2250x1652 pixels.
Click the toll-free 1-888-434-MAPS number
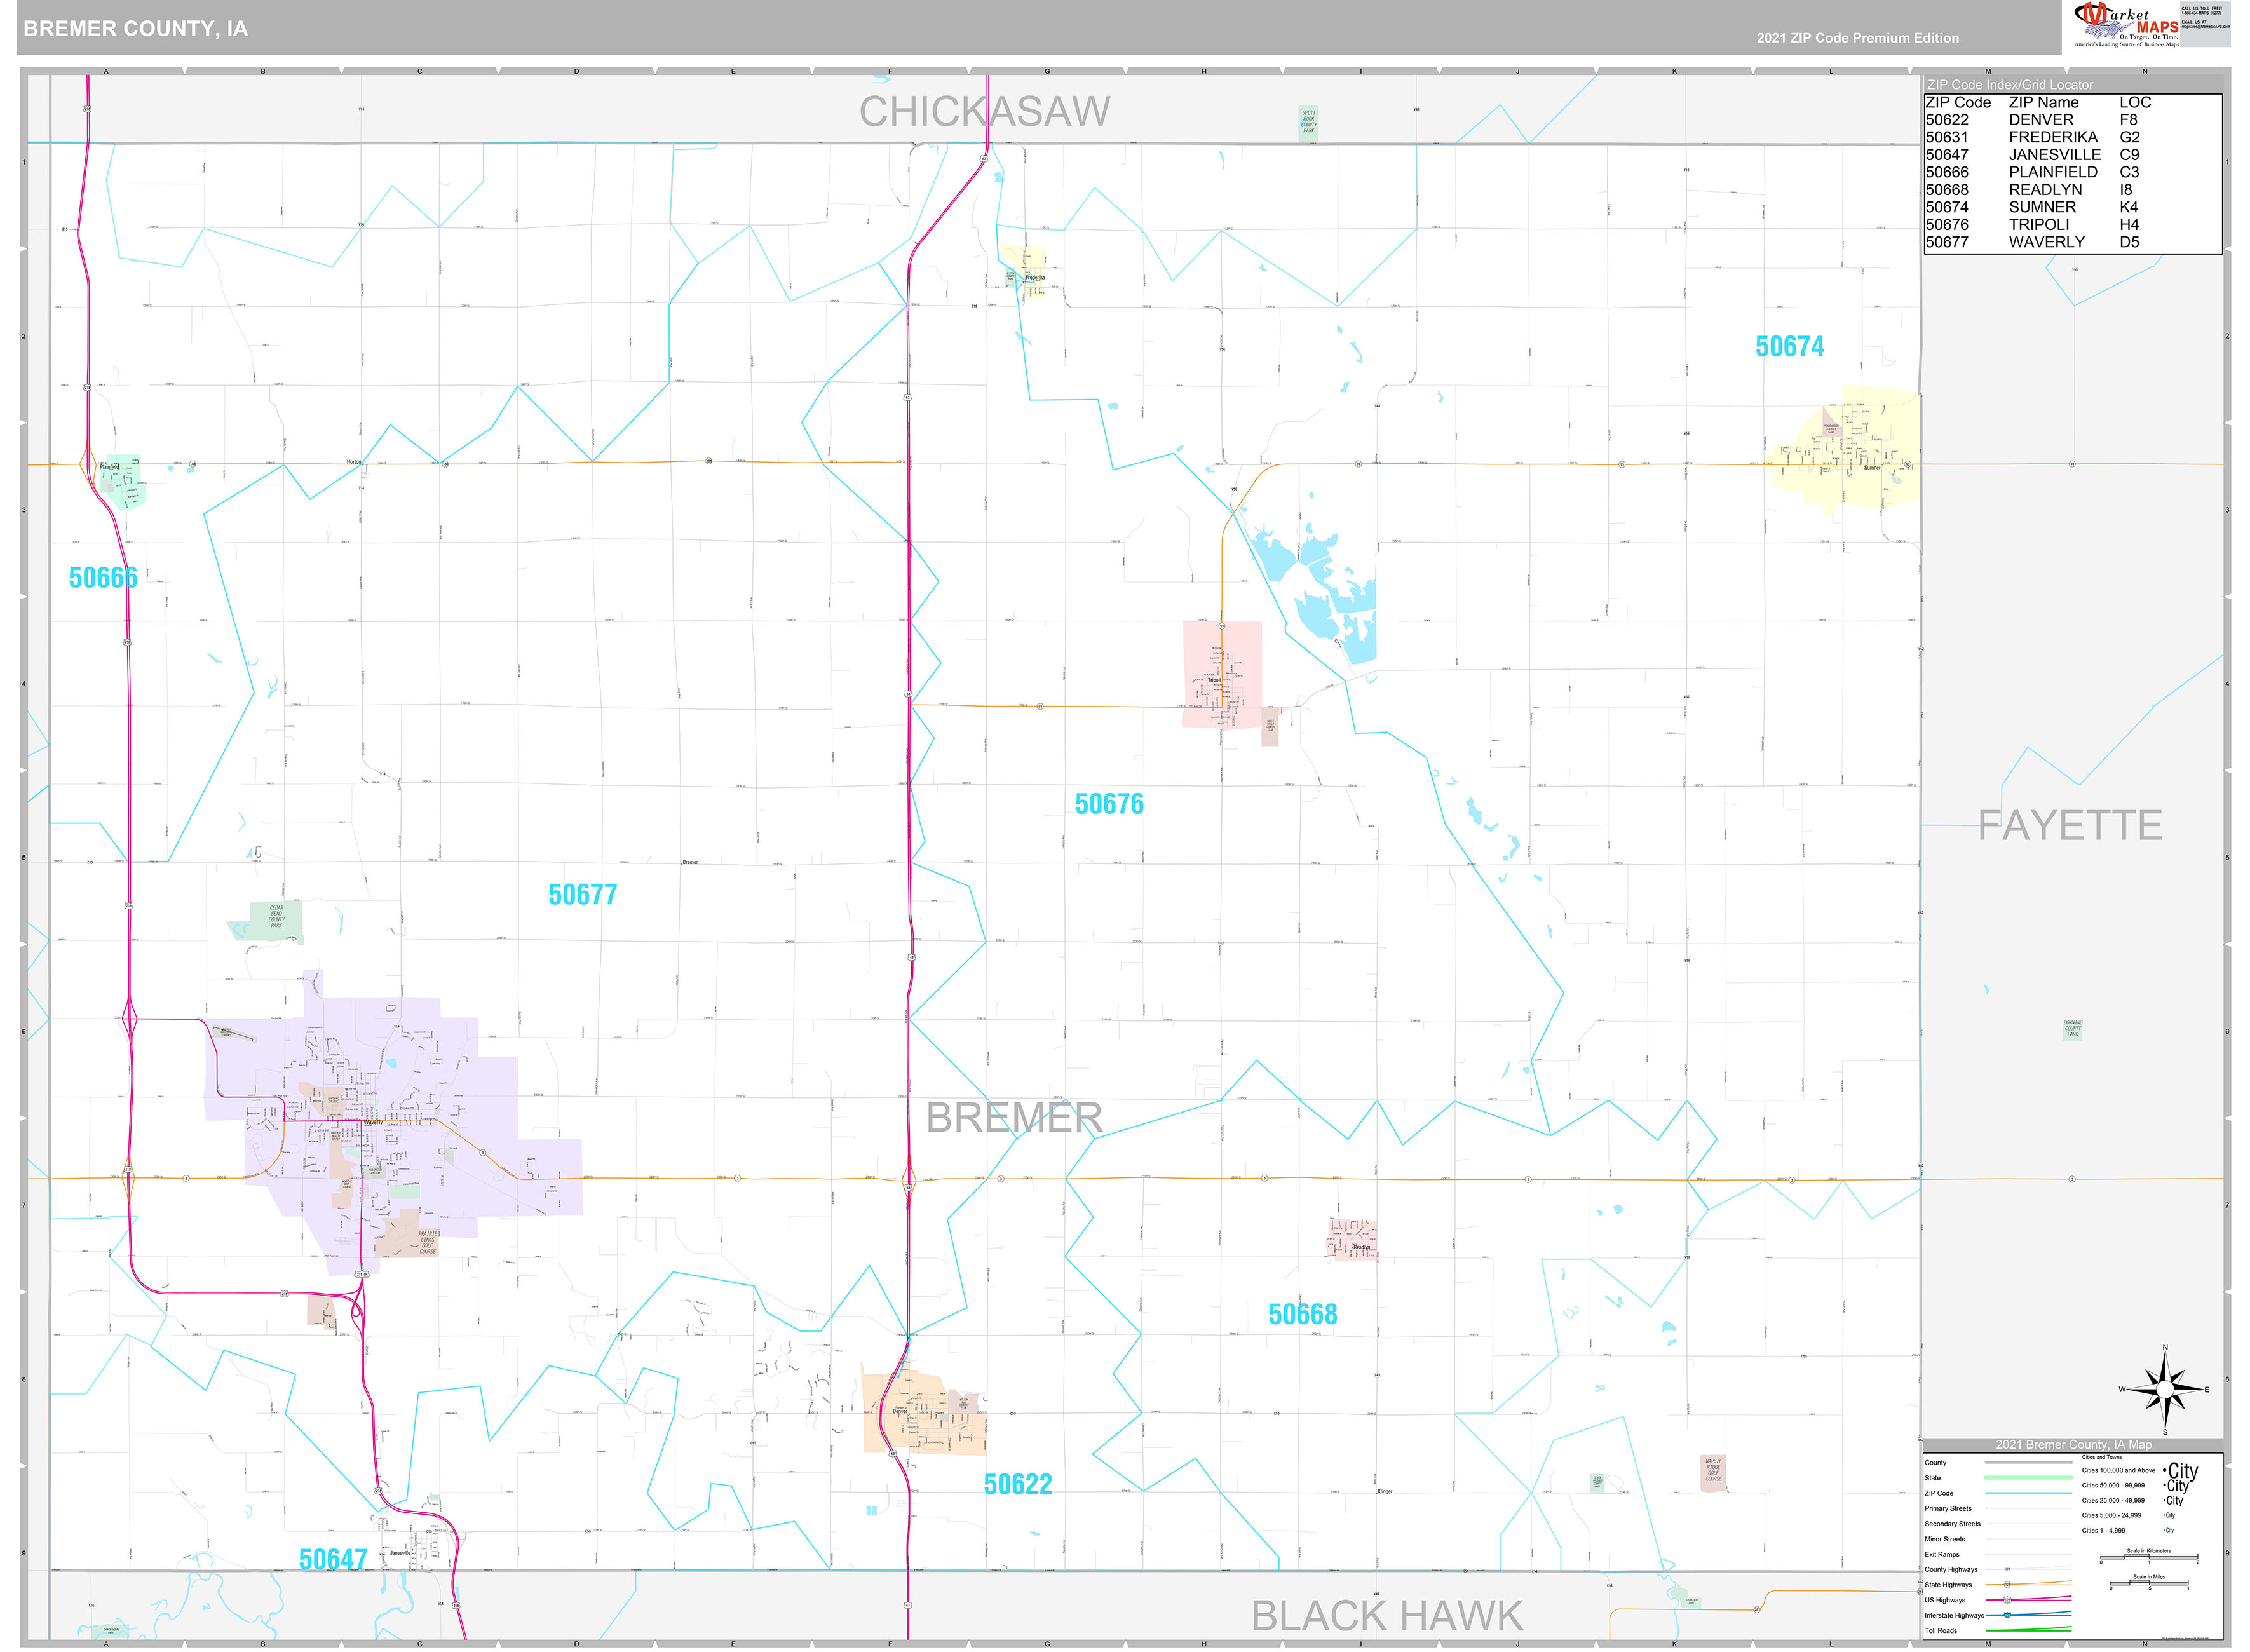[2202, 13]
